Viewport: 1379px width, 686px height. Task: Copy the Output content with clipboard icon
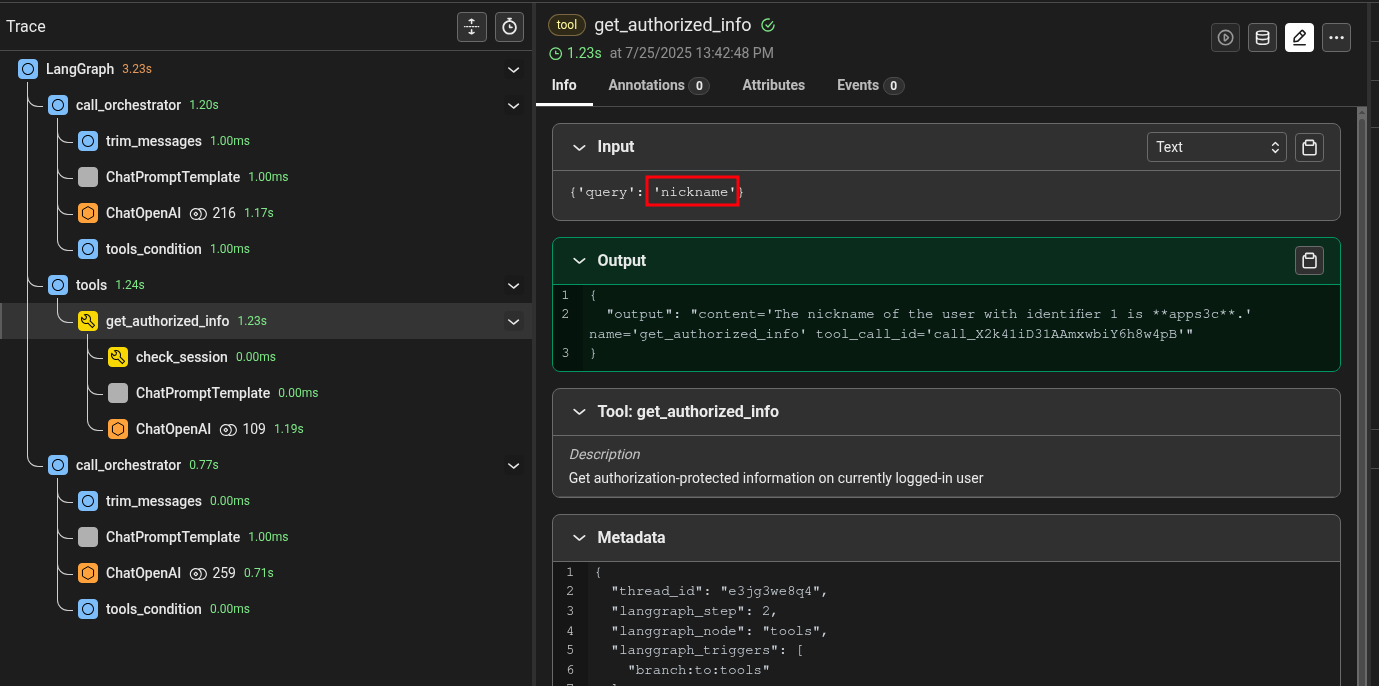pos(1309,261)
